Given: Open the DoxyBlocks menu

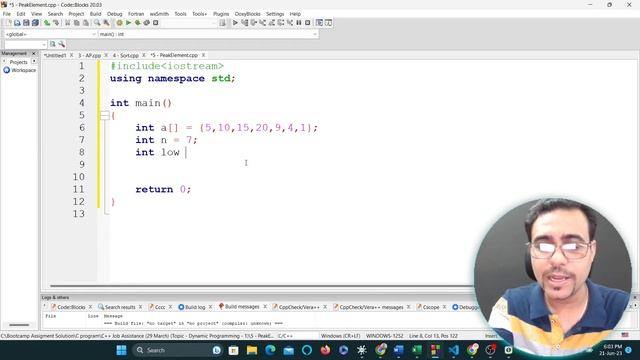Looking at the screenshot, I should point(247,14).
